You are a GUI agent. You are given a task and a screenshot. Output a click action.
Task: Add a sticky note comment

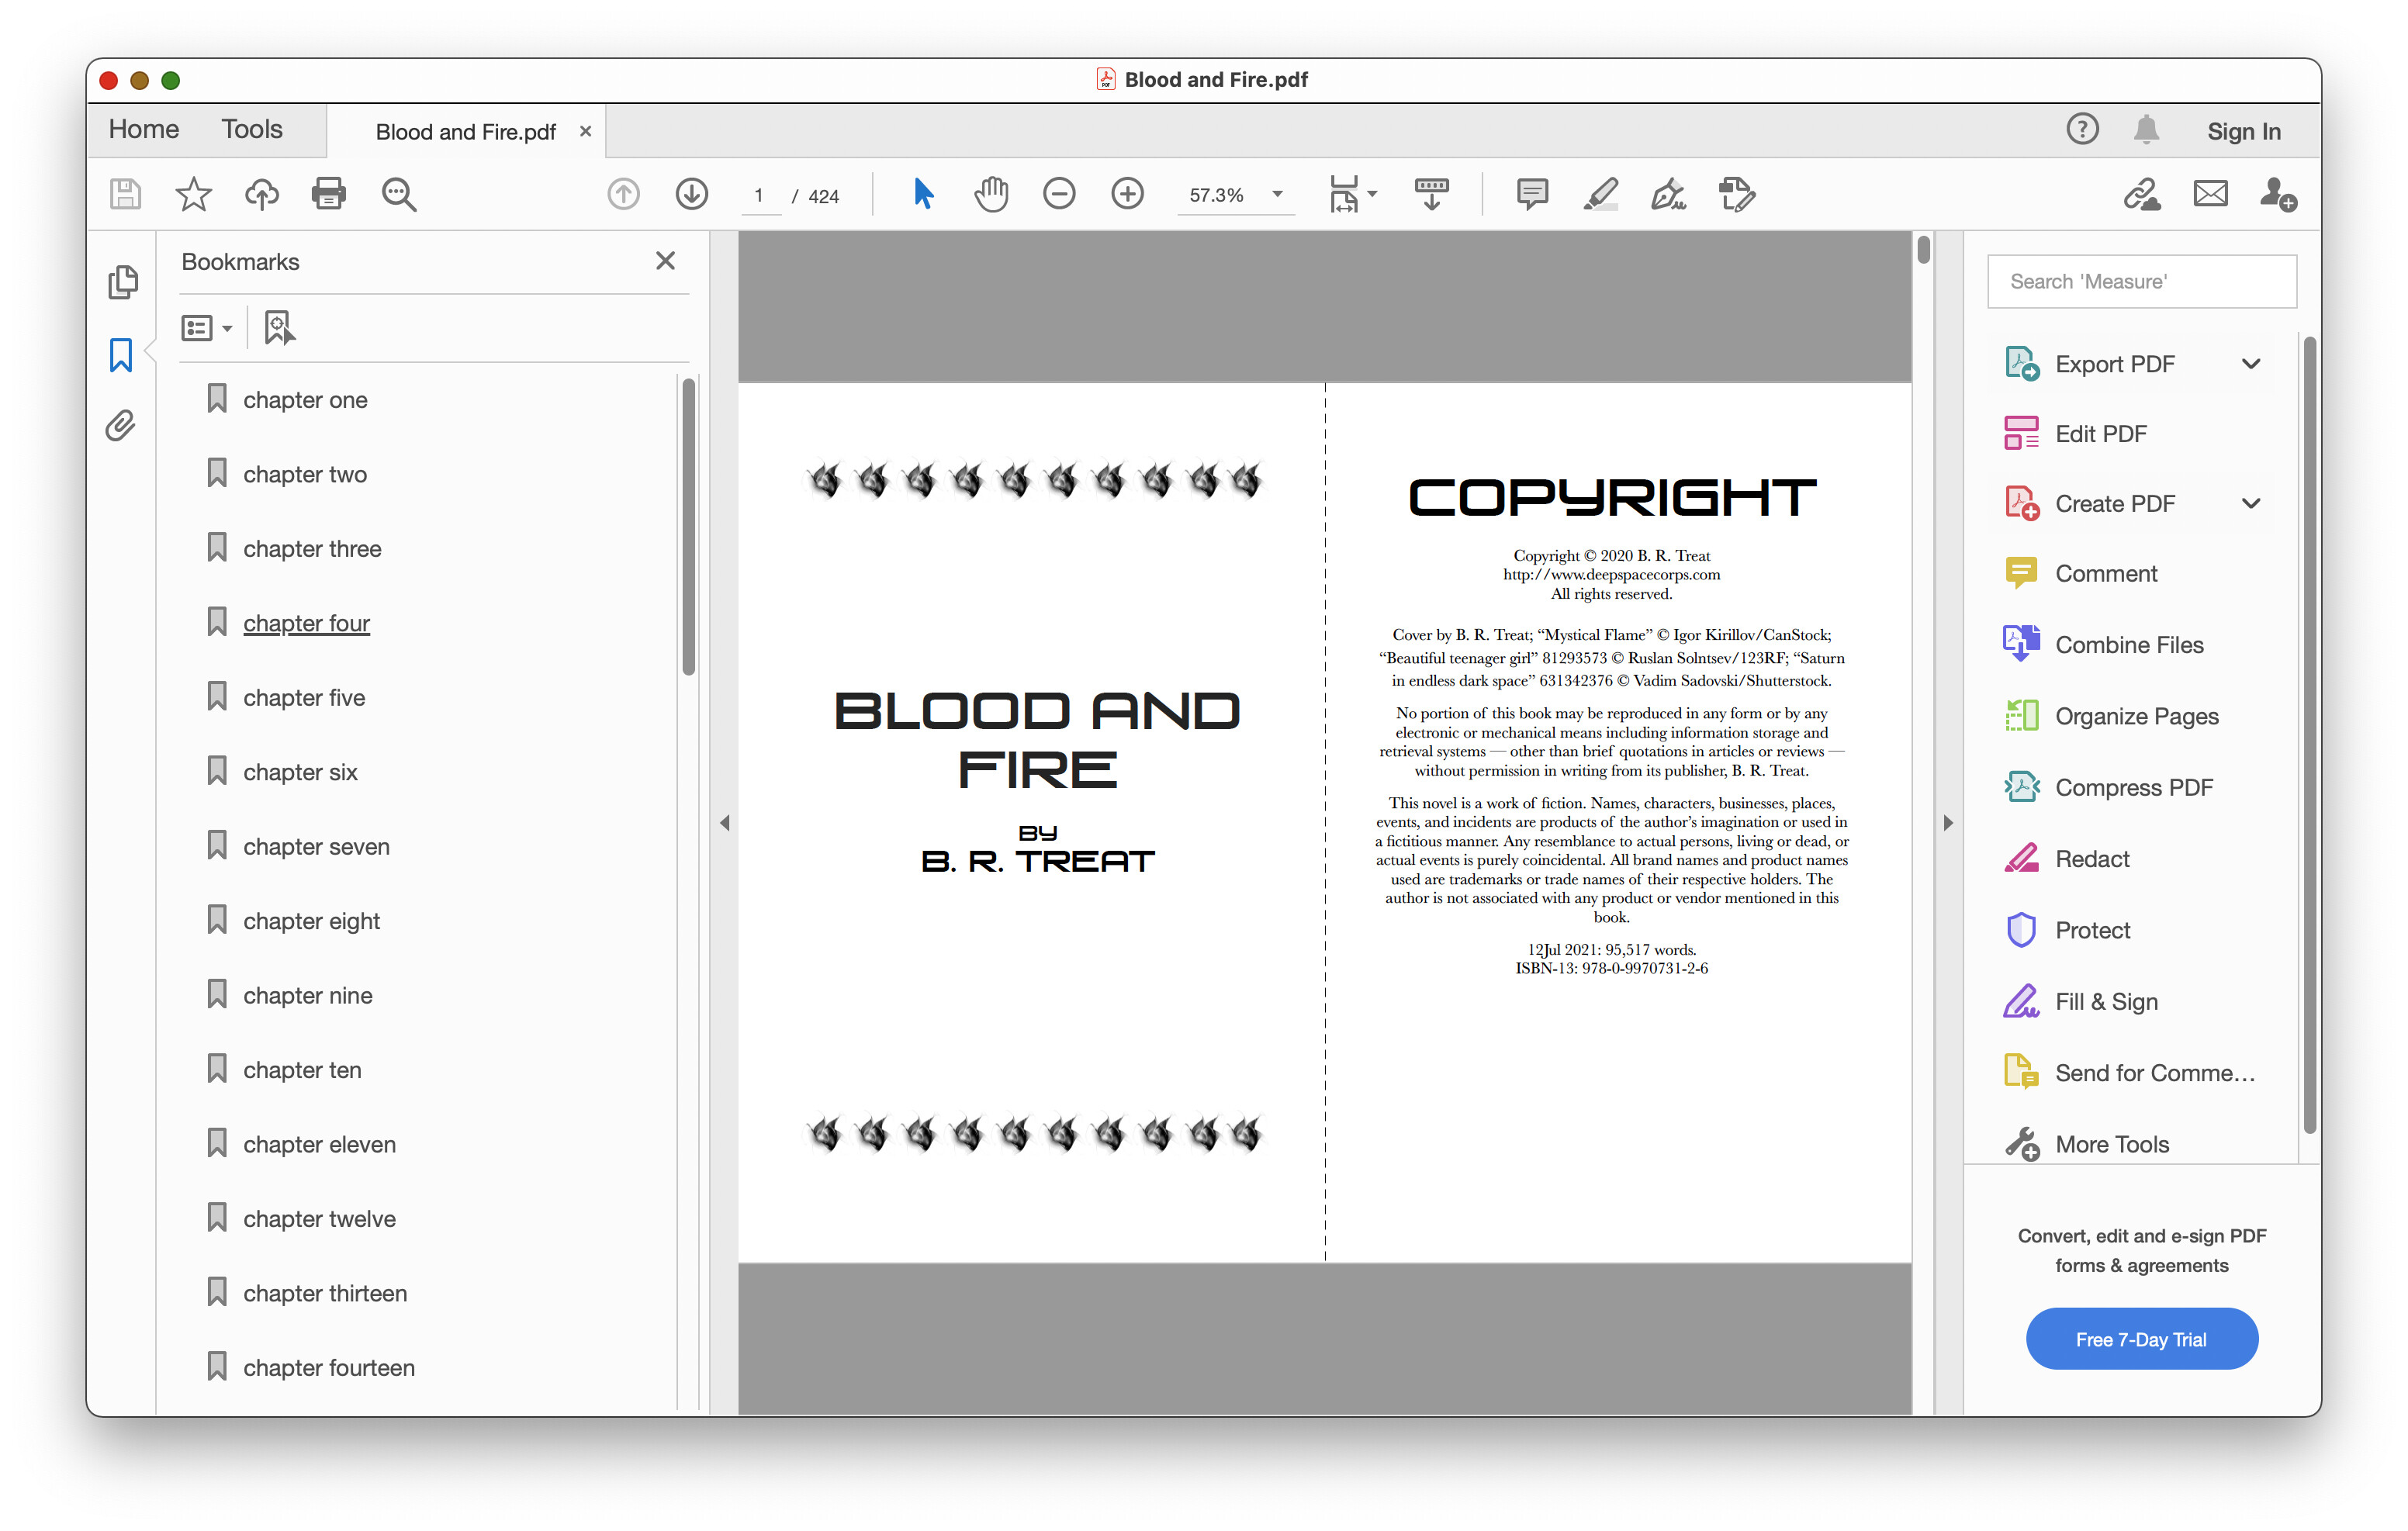coord(1532,194)
